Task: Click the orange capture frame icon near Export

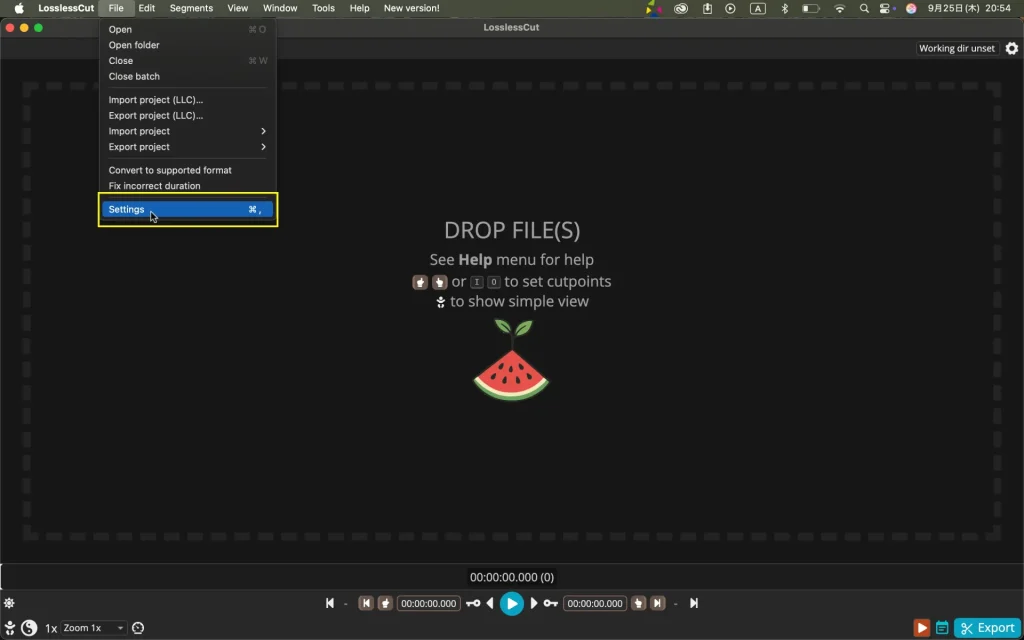Action: [921, 628]
